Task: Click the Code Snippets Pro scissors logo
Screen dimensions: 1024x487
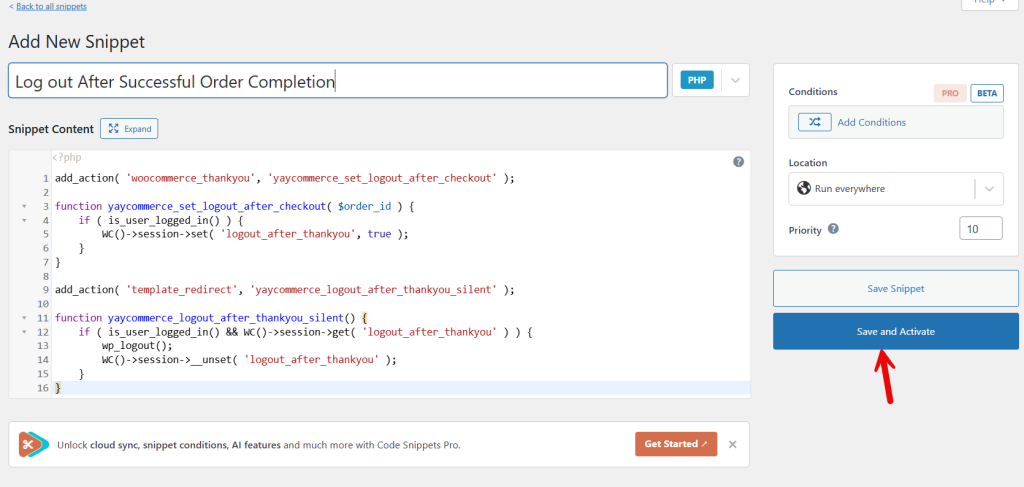Action: (33, 445)
